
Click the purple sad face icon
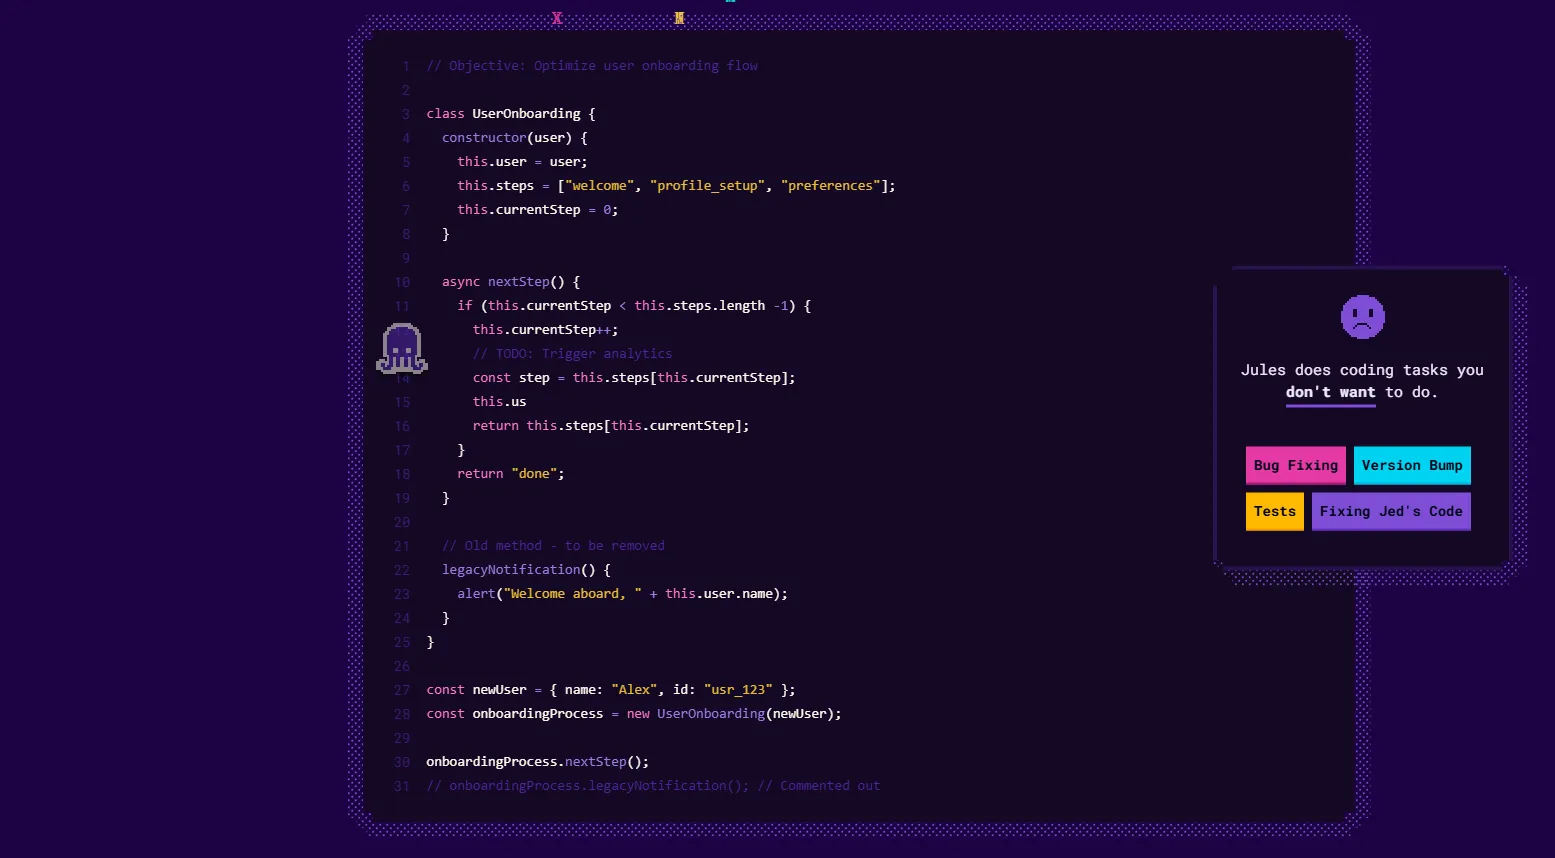tap(1362, 317)
